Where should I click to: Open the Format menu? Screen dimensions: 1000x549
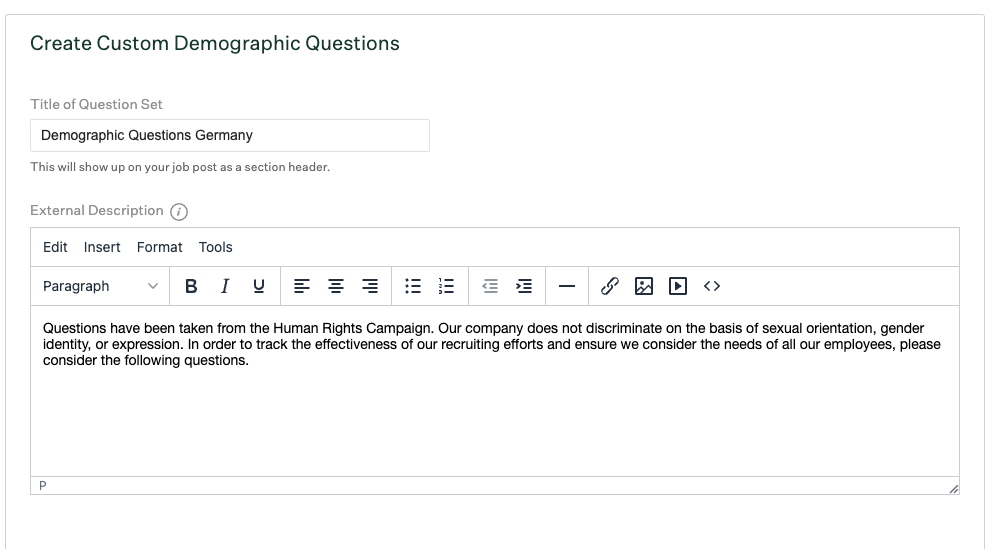159,247
